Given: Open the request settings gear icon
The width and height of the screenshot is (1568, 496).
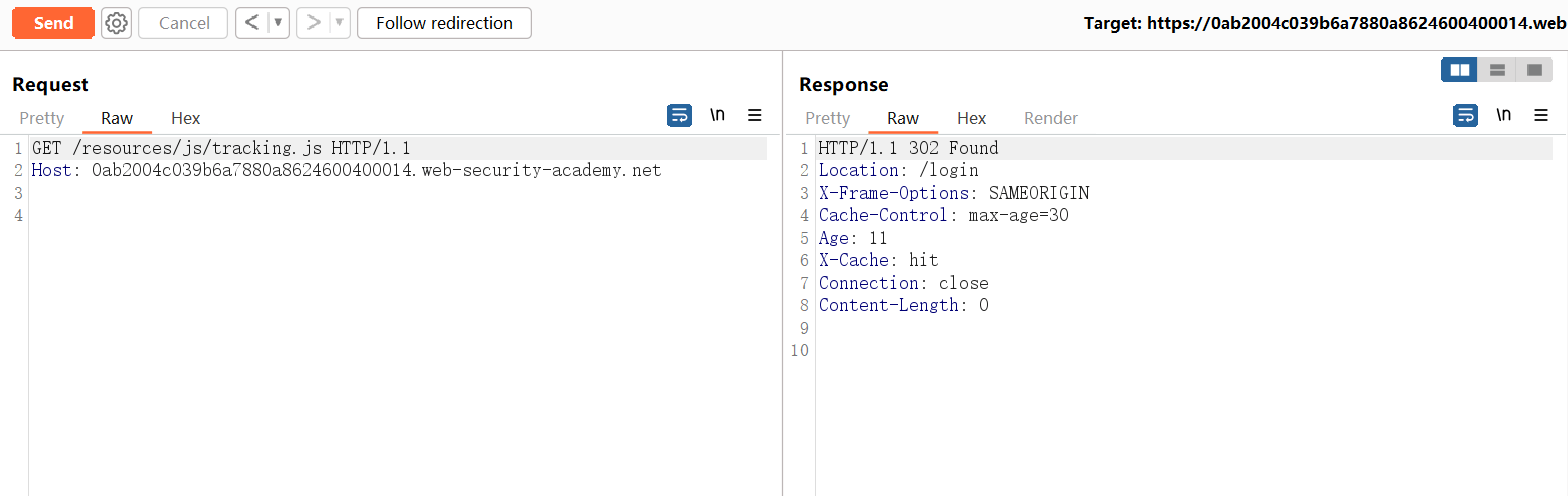Looking at the screenshot, I should click(116, 23).
